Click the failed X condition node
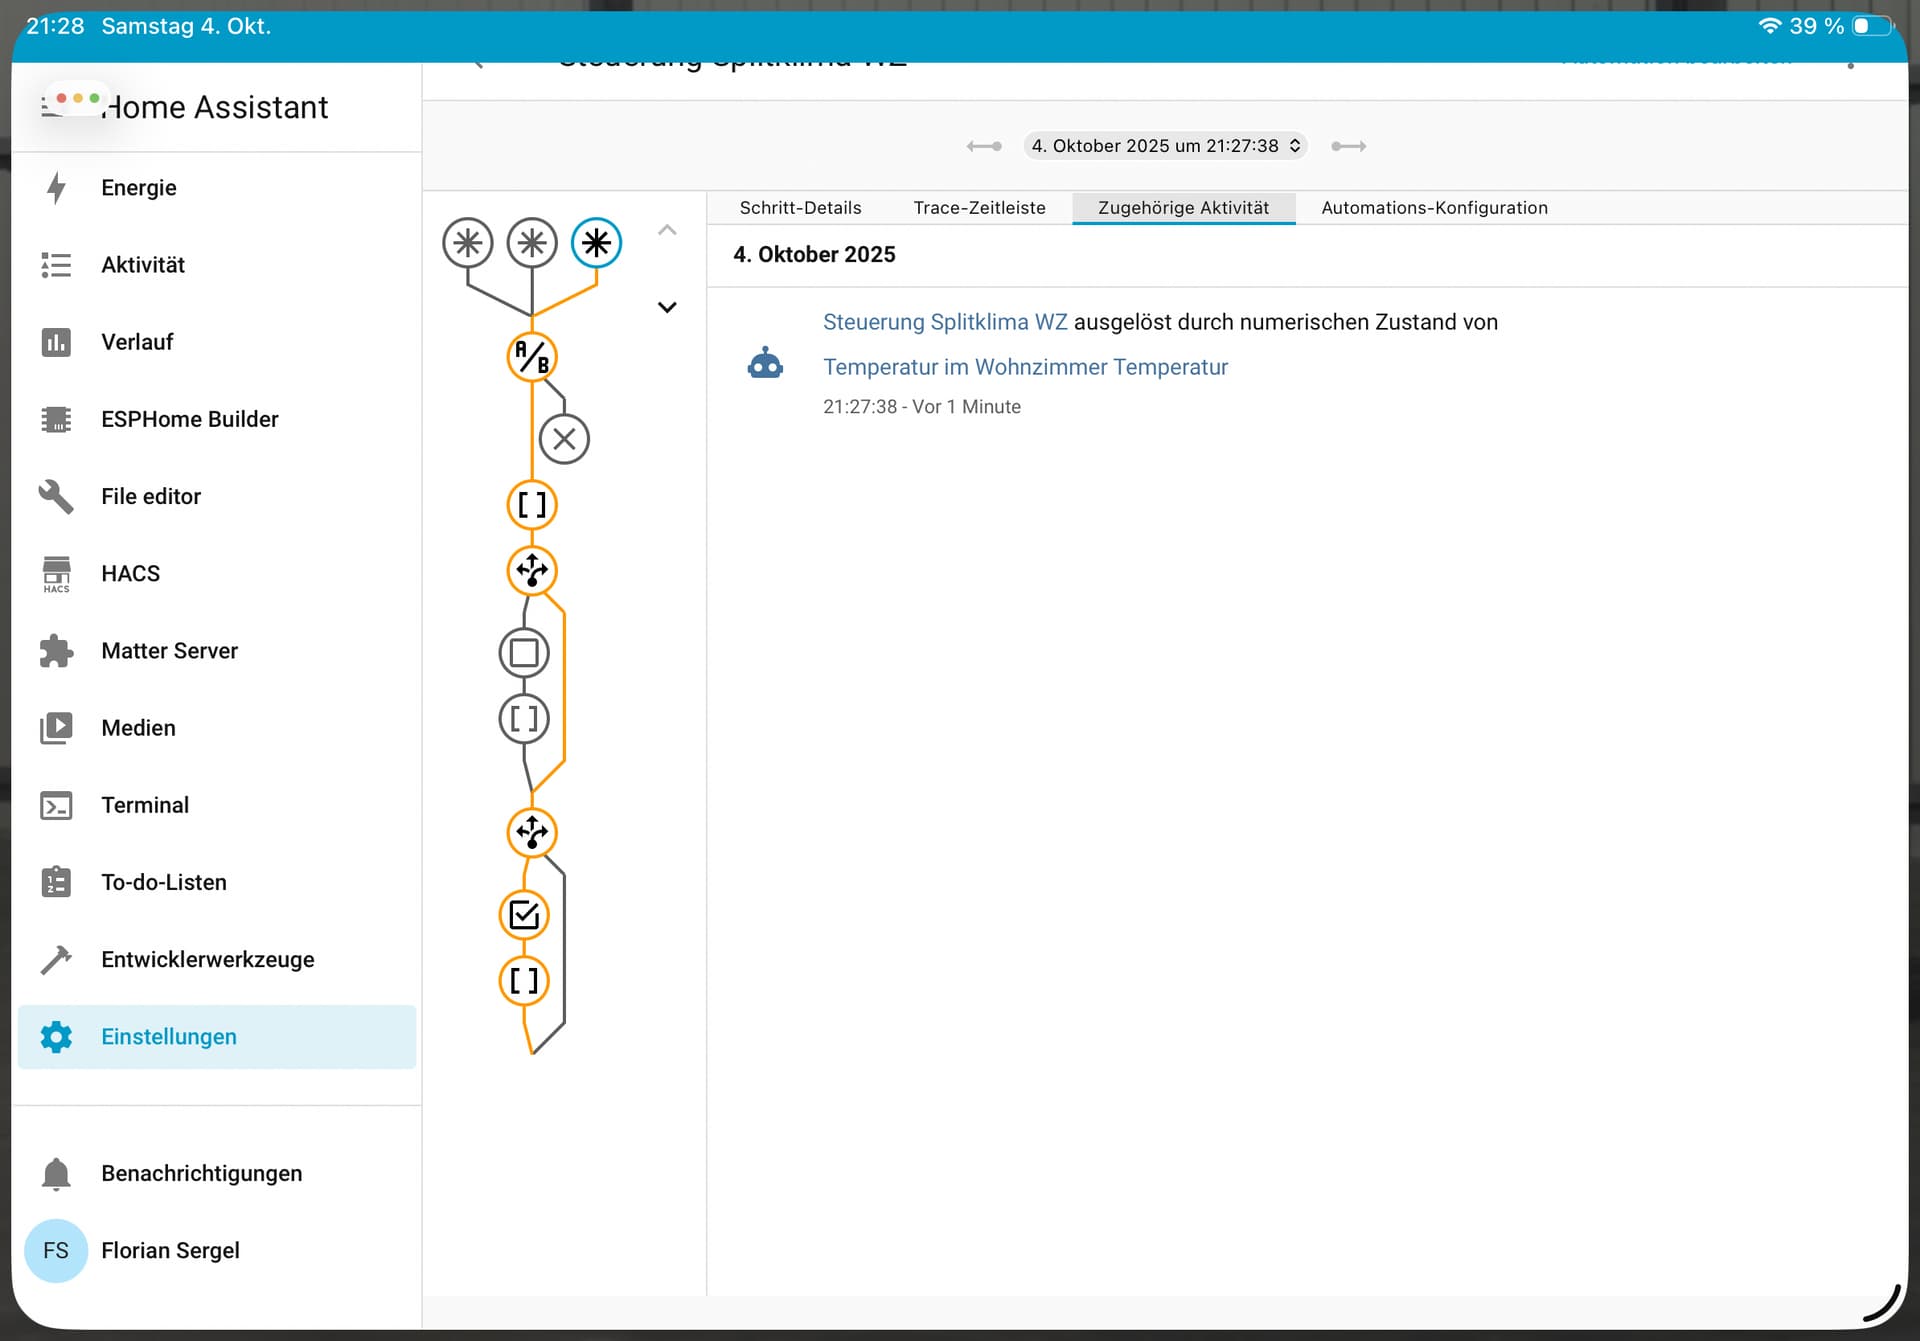This screenshot has height=1341, width=1920. click(564, 439)
